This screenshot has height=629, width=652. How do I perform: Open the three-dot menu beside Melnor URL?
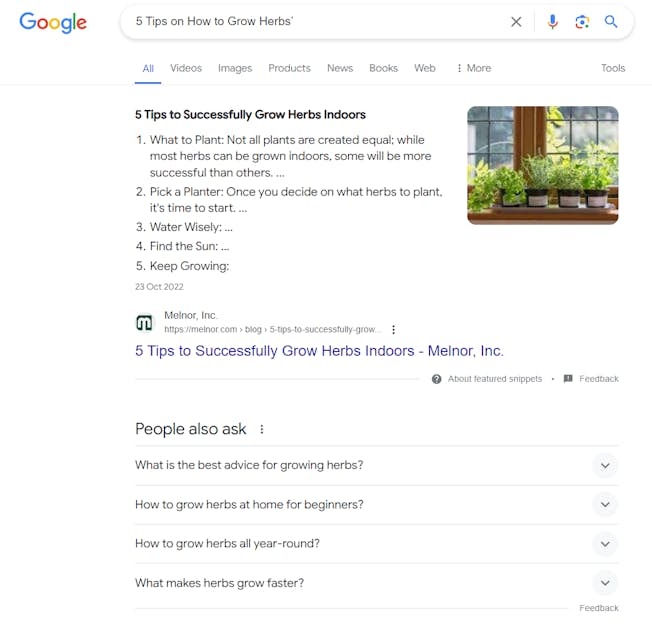[x=394, y=329]
